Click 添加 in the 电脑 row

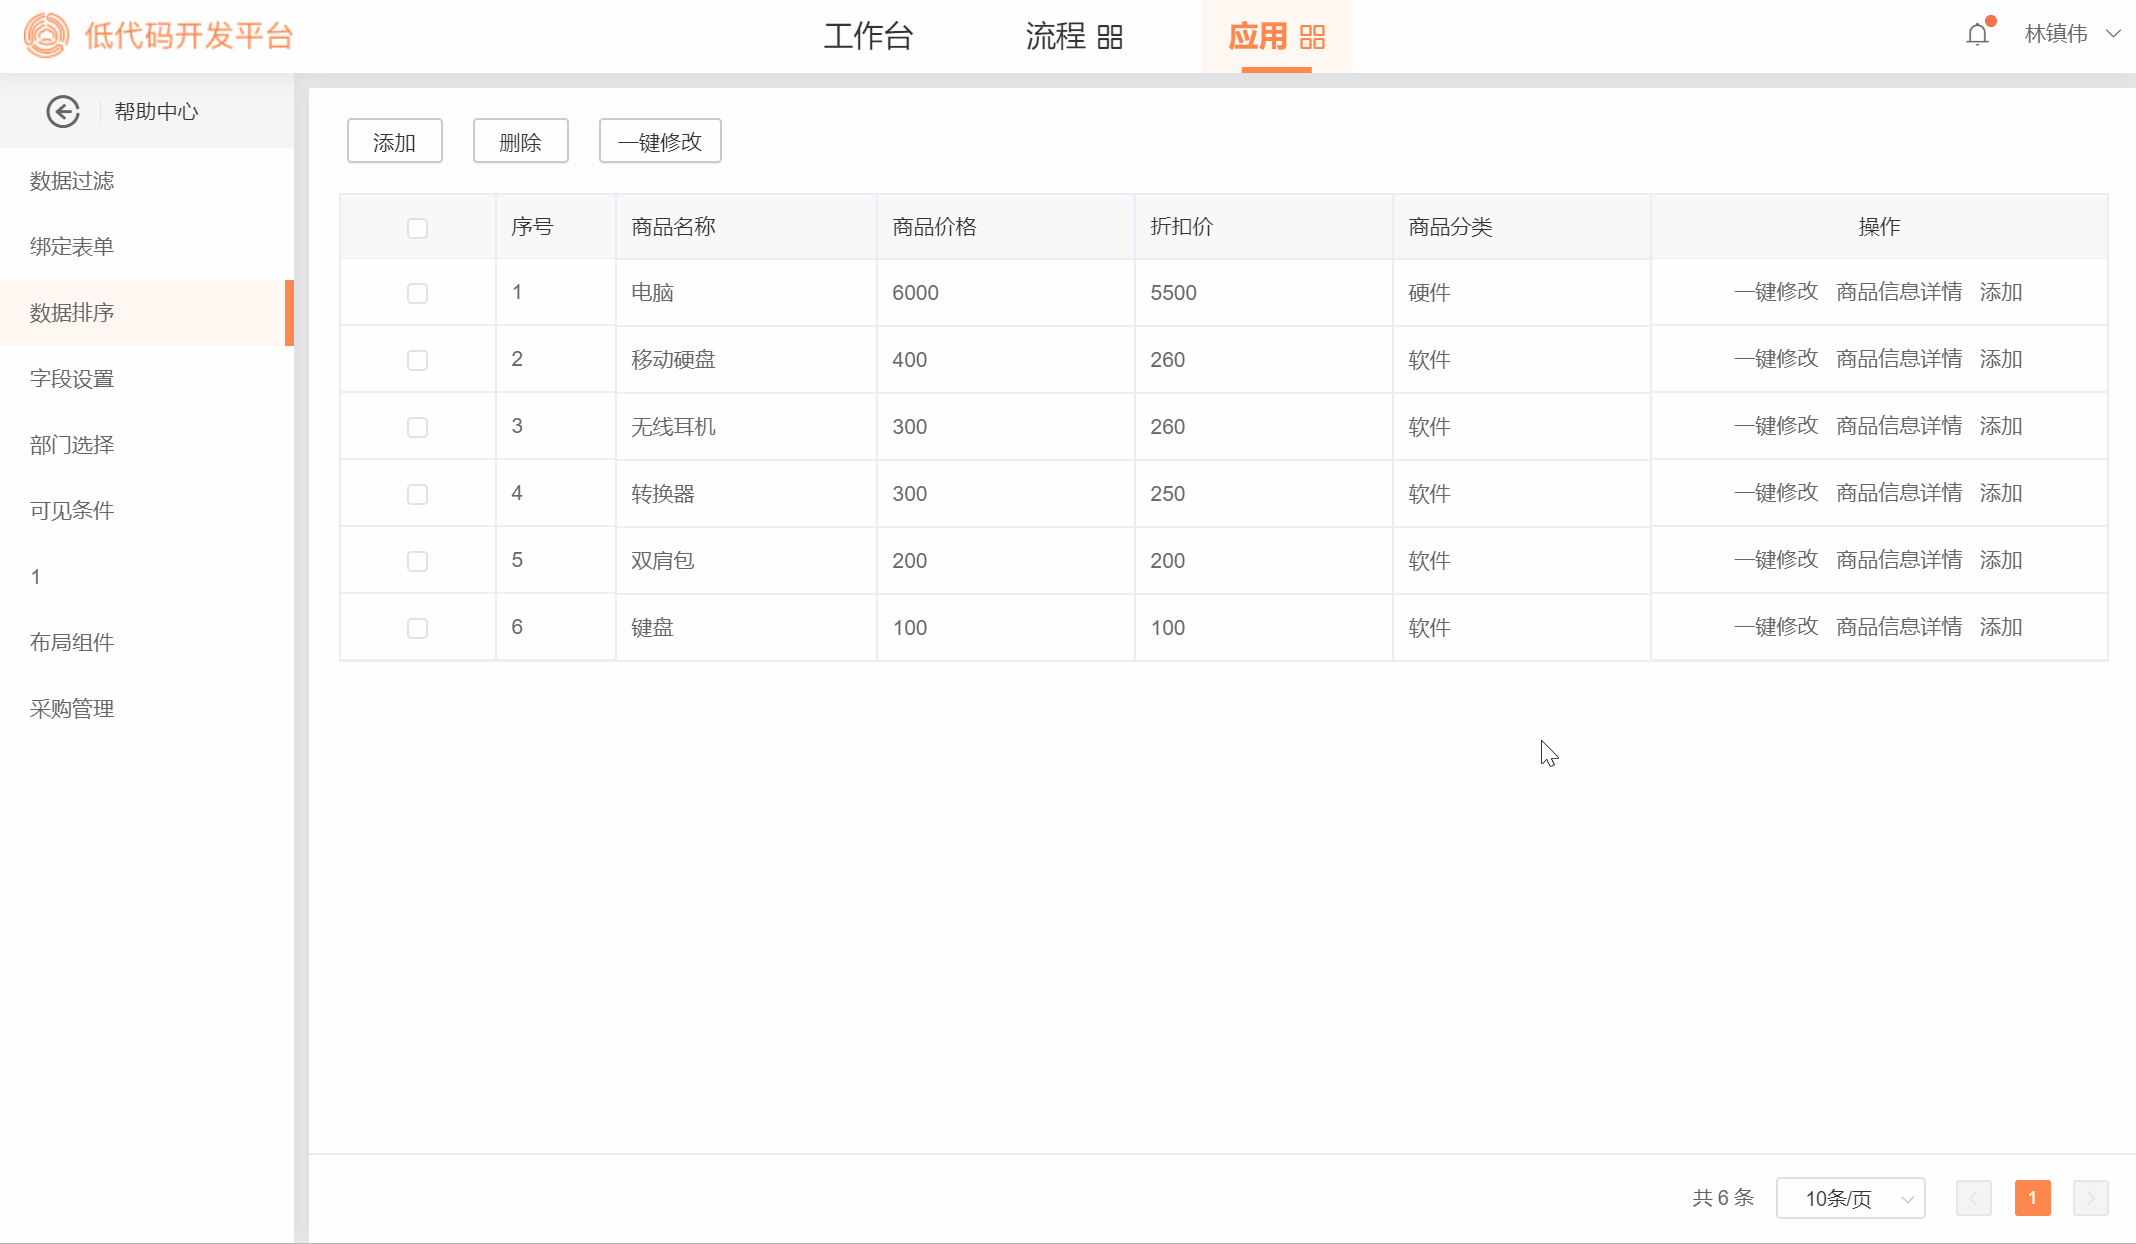pos(2001,292)
